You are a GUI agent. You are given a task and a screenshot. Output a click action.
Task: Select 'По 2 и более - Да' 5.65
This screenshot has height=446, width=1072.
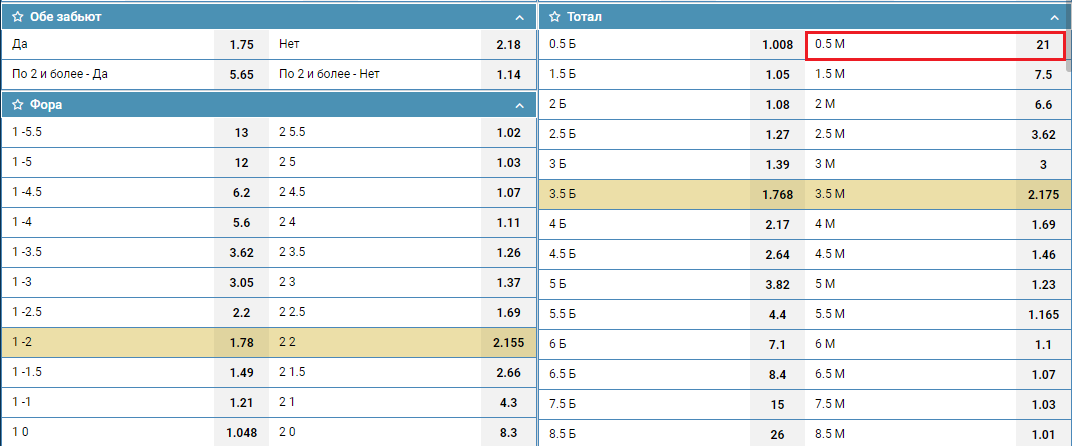pyautogui.click(x=241, y=74)
